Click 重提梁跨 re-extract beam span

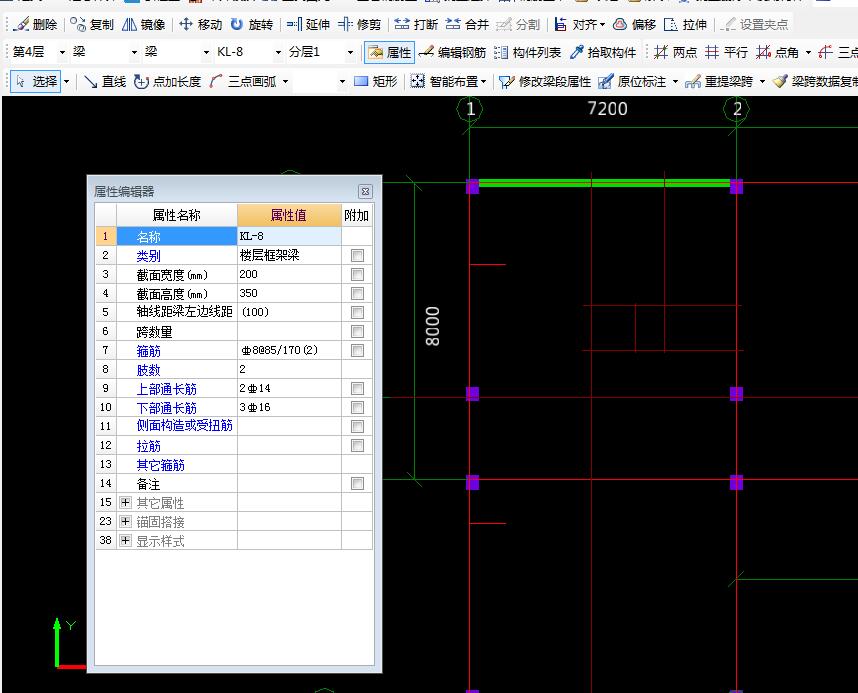click(720, 82)
